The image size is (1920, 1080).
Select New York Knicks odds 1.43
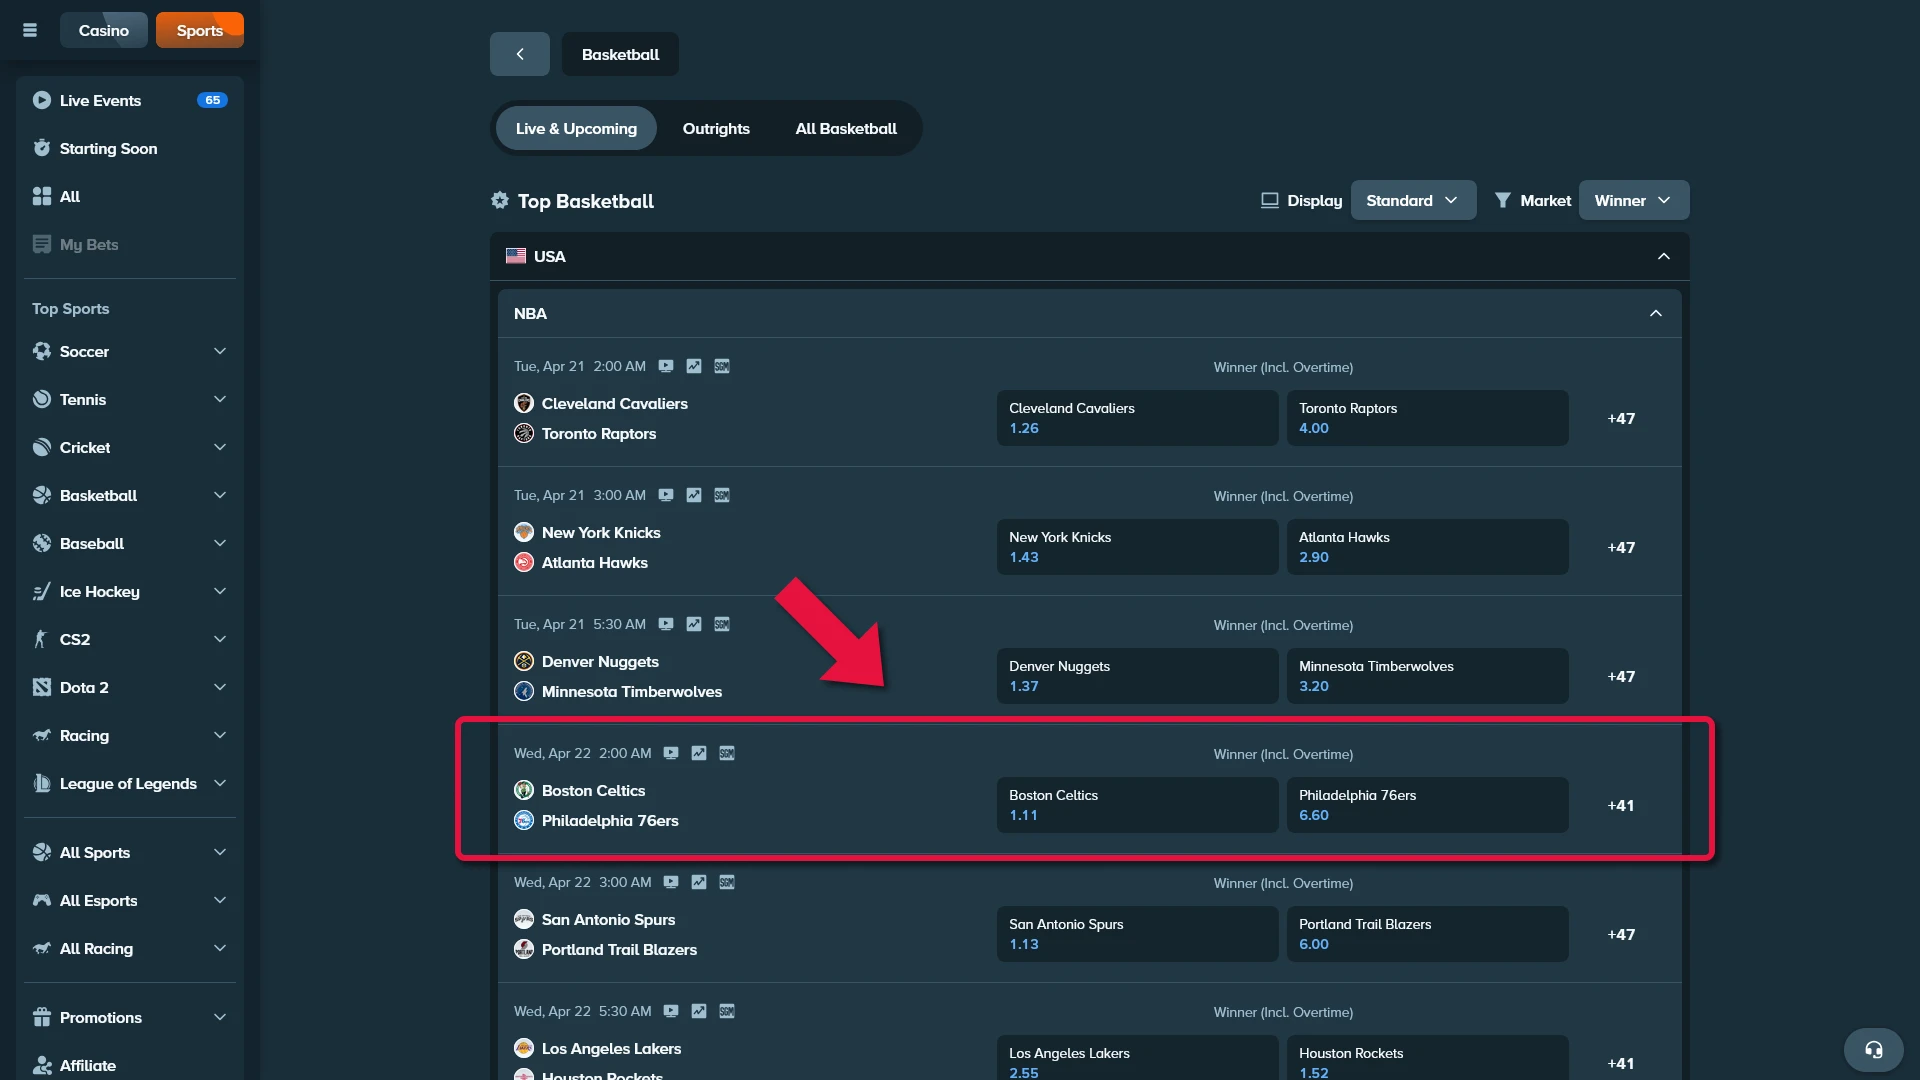tap(1138, 547)
